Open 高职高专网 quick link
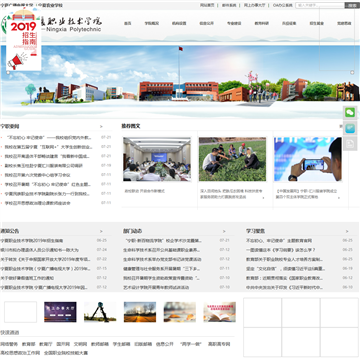This screenshot has width=360, height=360. tap(219, 344)
